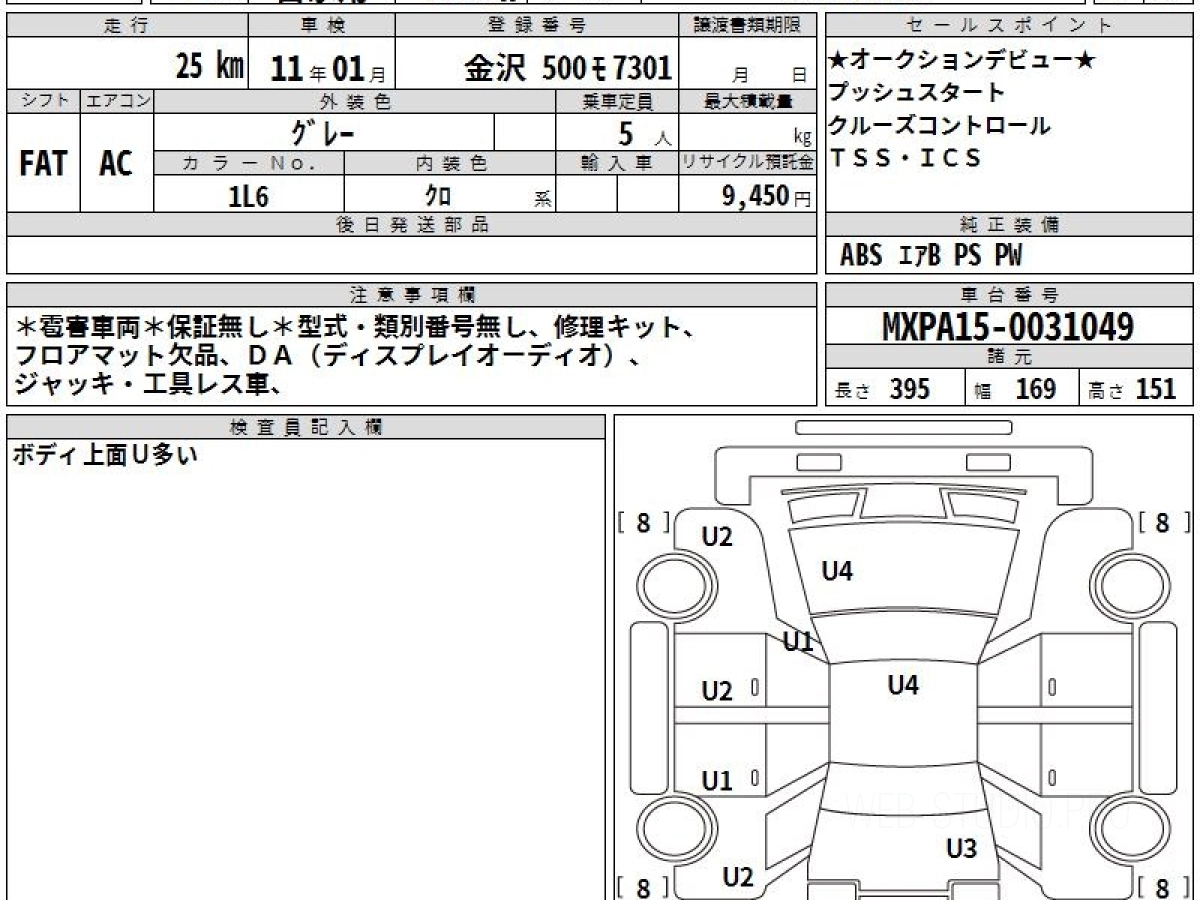1200x900 pixels.
Task: Select the air conditioner value "AC"
Action: pyautogui.click(x=116, y=163)
